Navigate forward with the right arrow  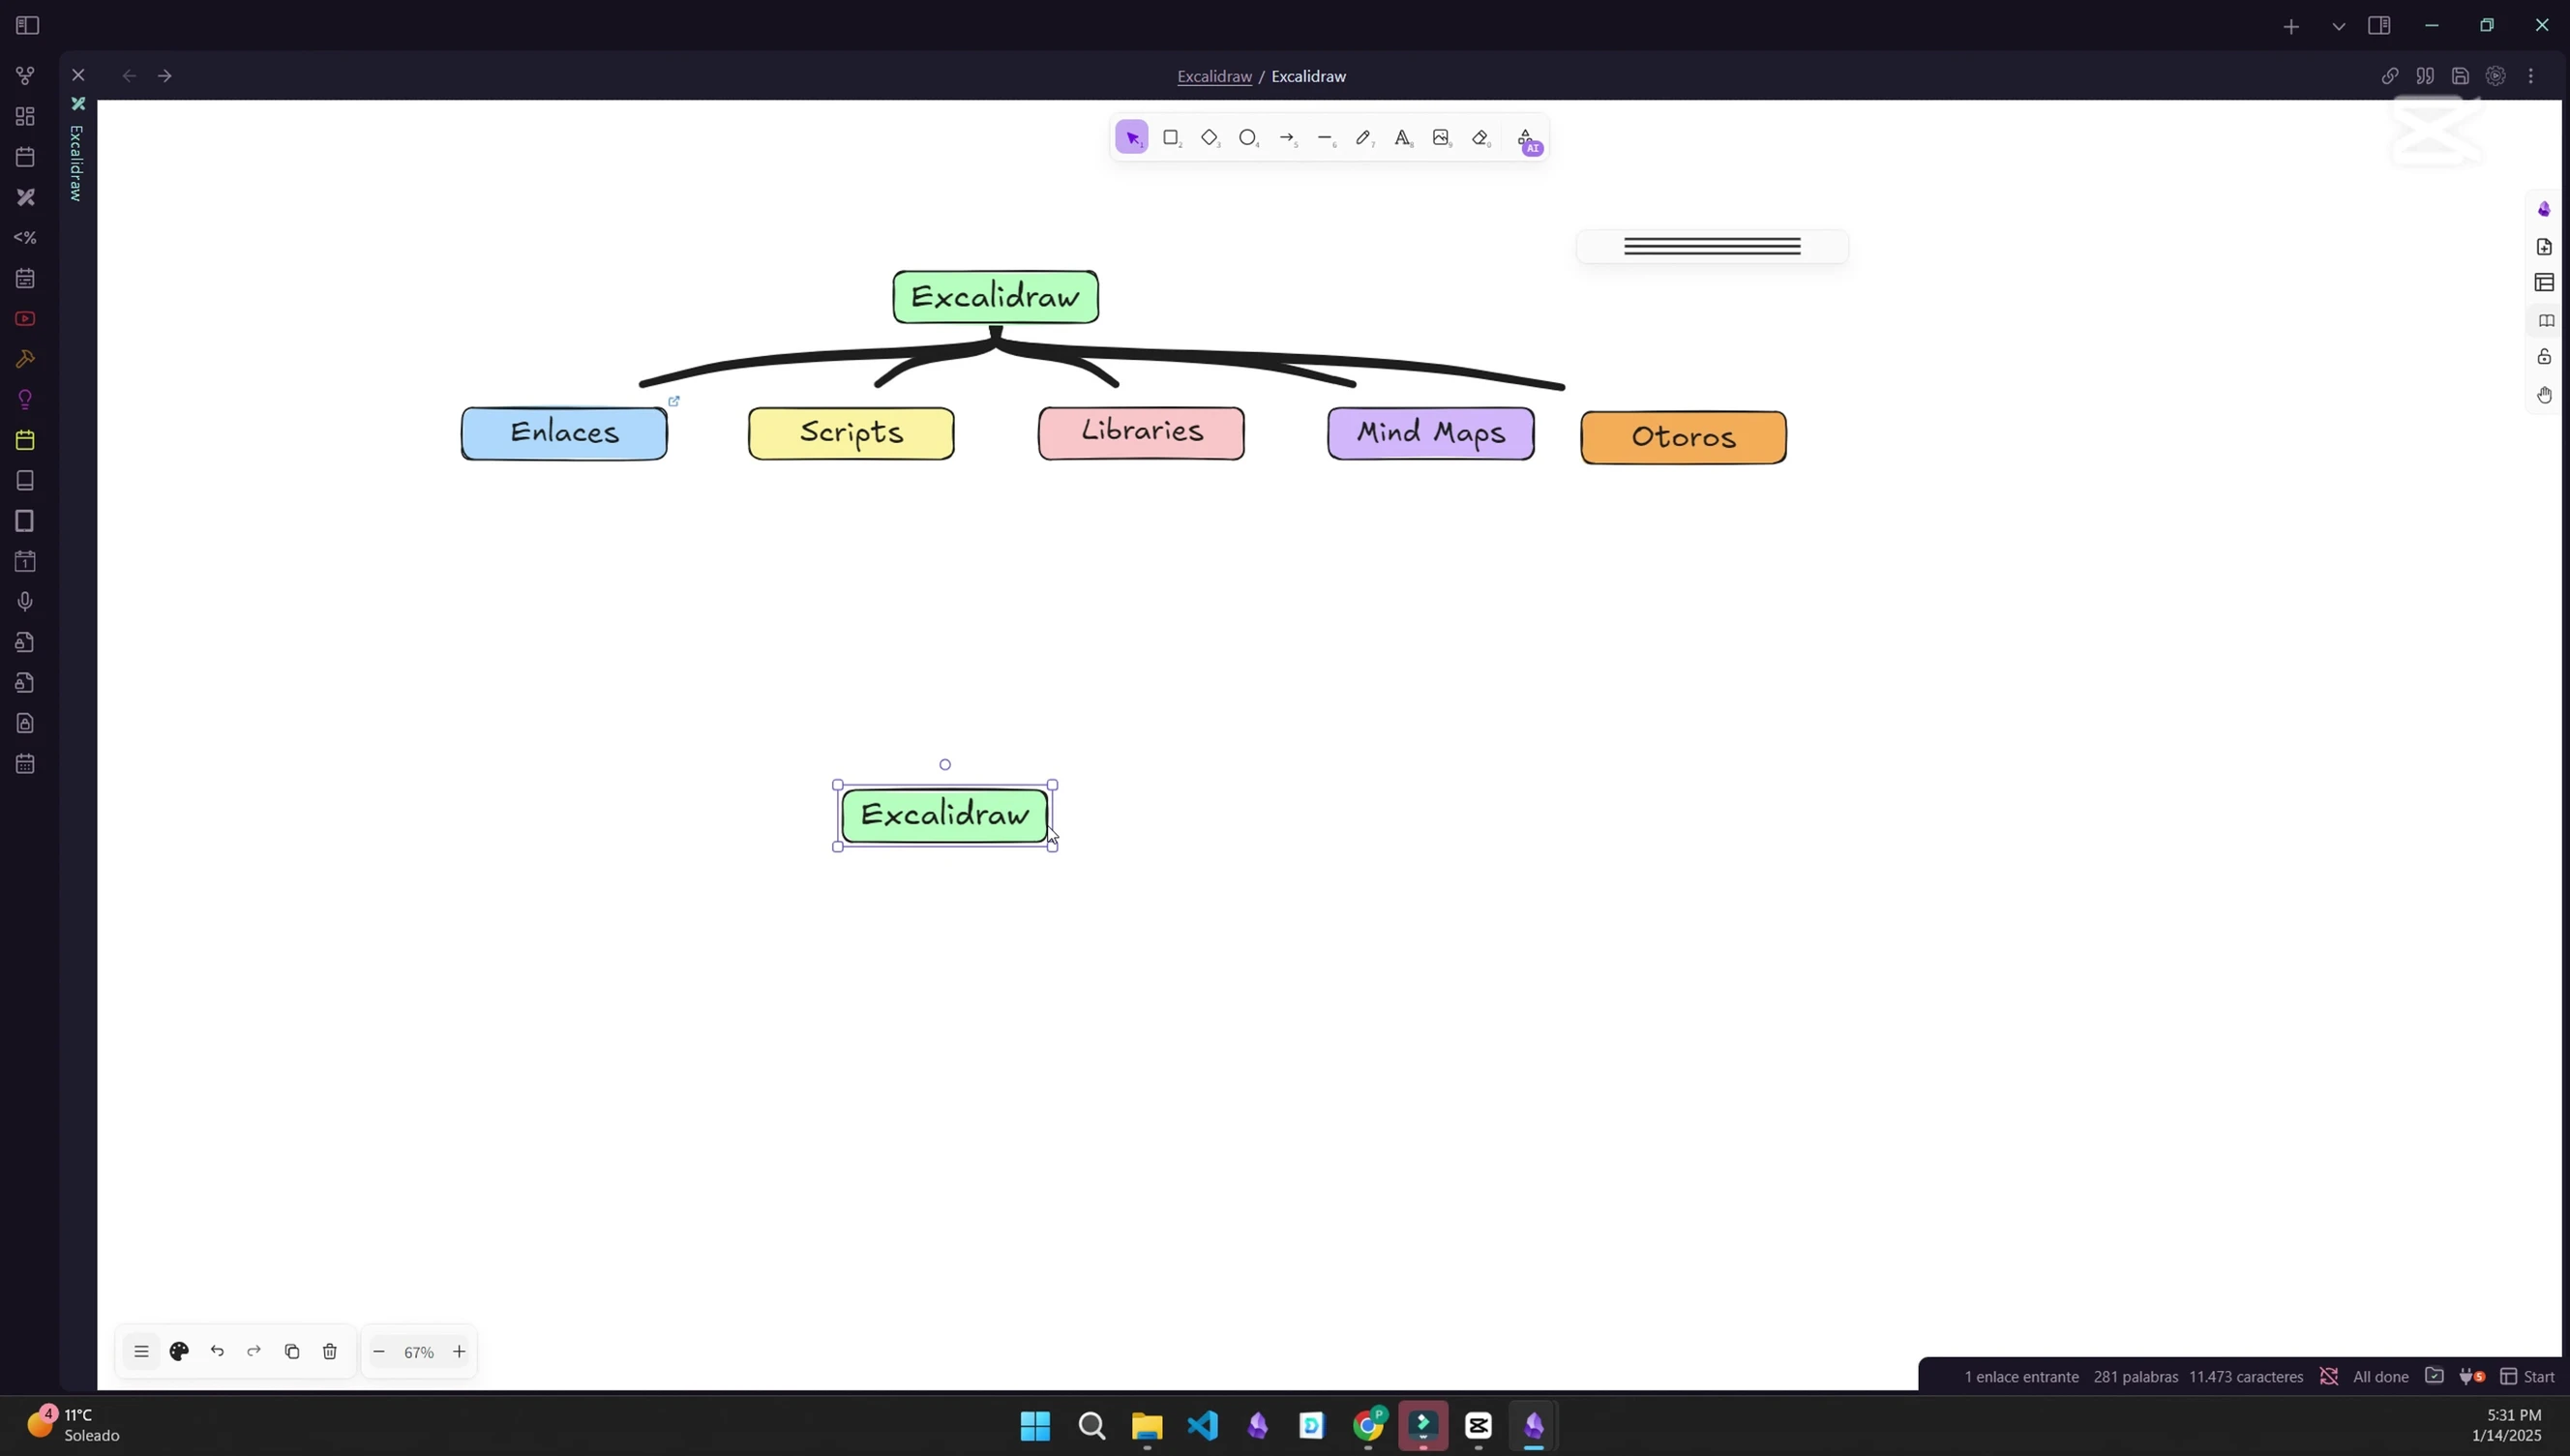click(x=165, y=76)
